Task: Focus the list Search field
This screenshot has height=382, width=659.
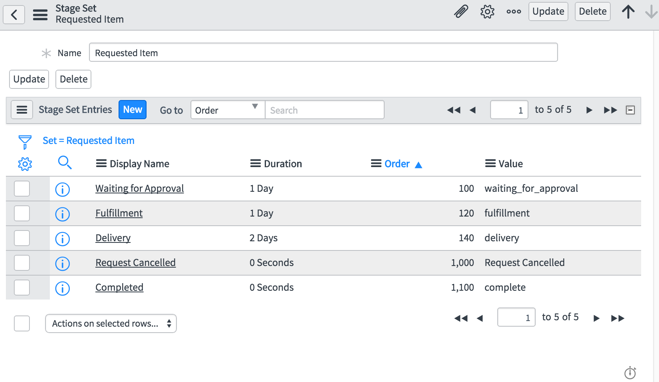Action: click(x=324, y=110)
